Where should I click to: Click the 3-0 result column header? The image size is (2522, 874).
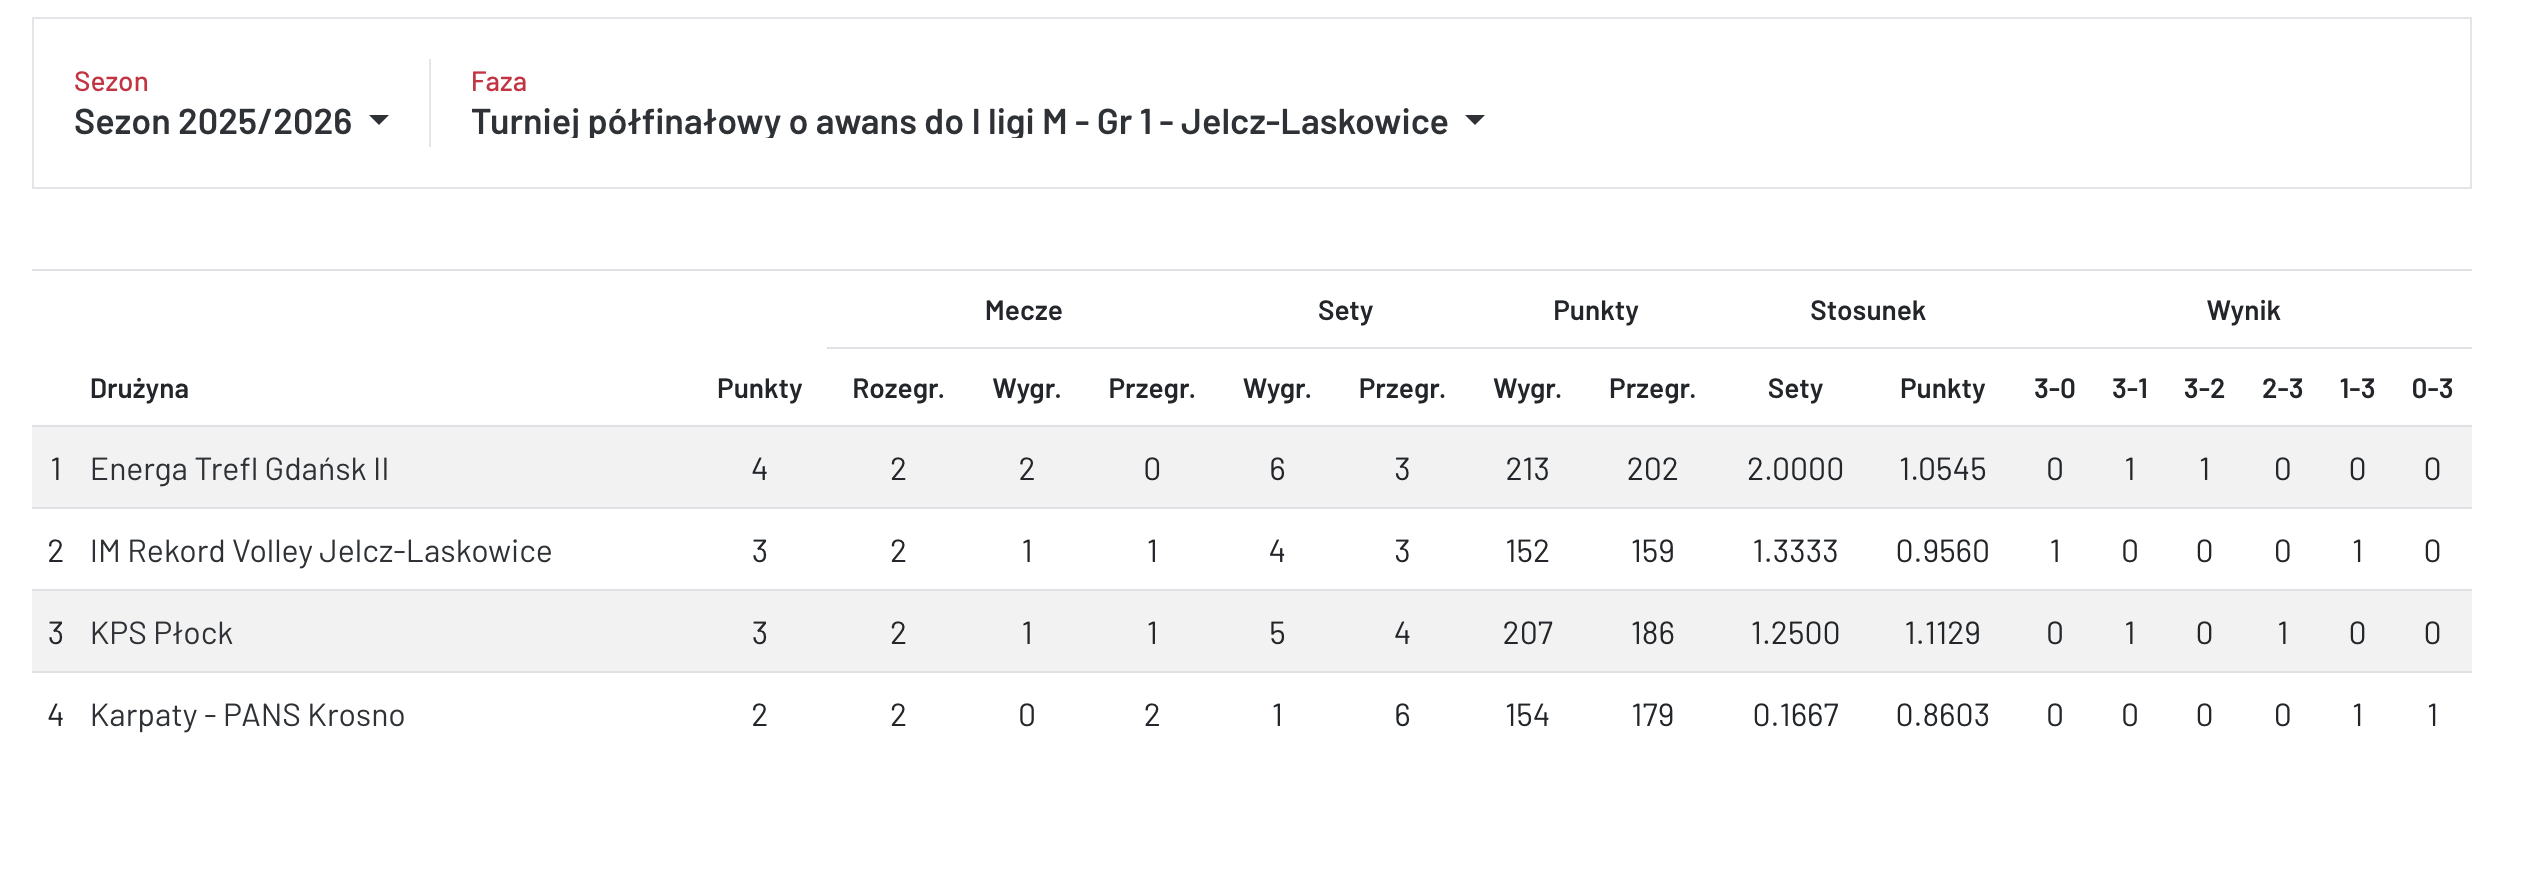click(x=2054, y=388)
